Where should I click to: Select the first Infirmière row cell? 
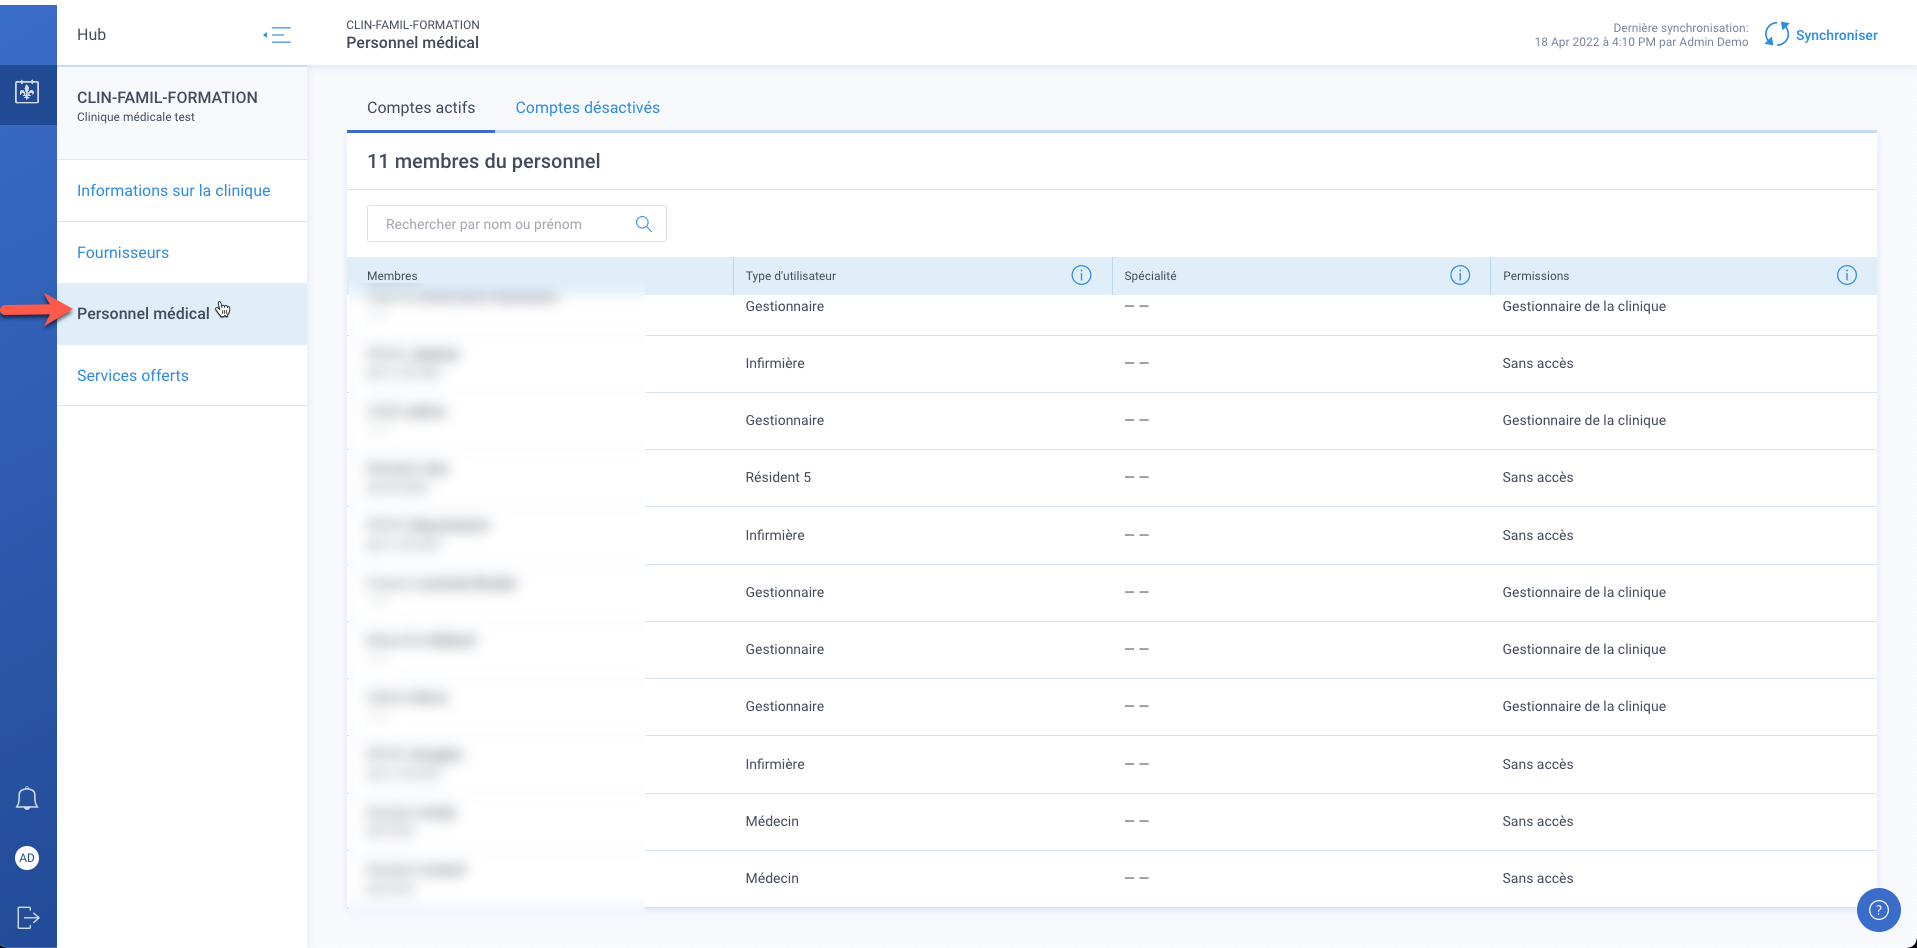click(775, 364)
